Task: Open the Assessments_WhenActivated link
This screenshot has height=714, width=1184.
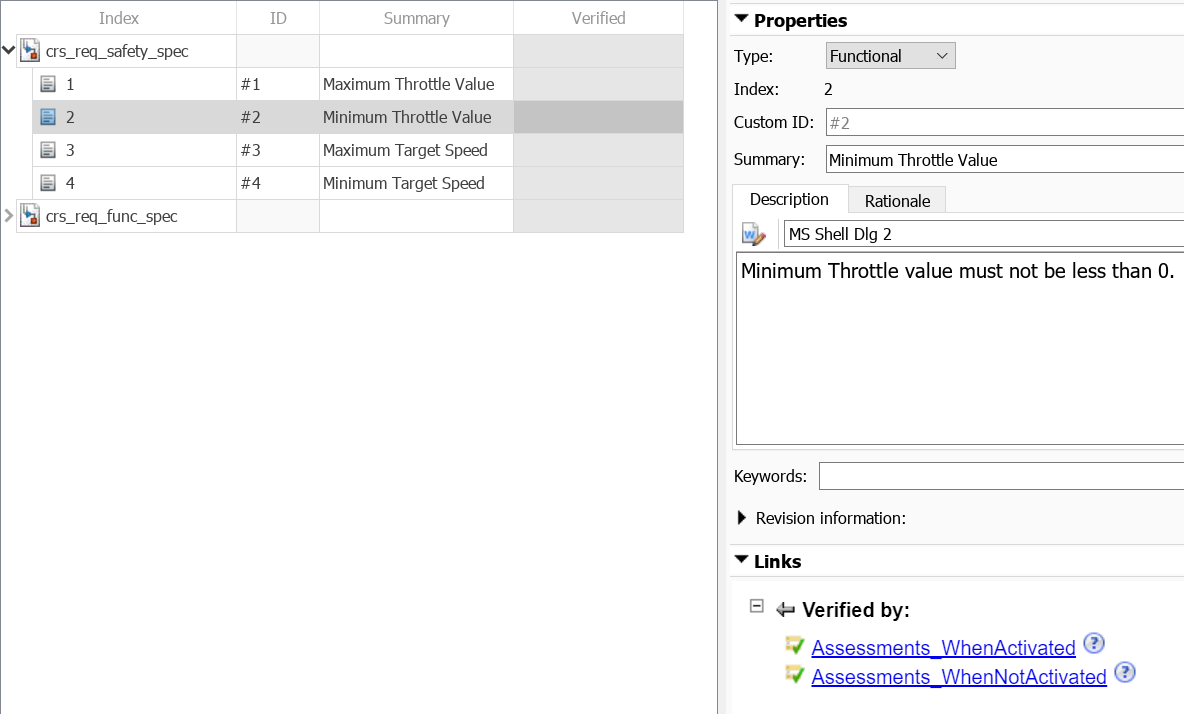Action: tap(943, 648)
